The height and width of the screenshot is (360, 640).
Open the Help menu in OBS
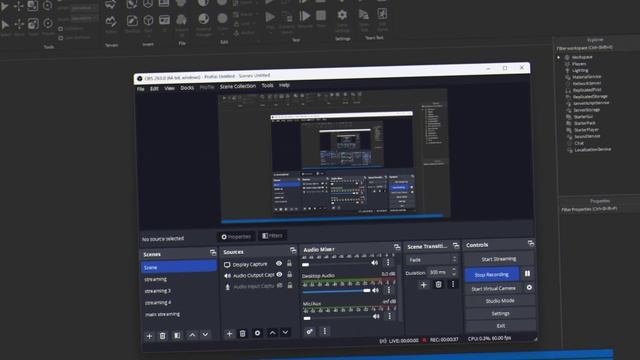coord(284,85)
